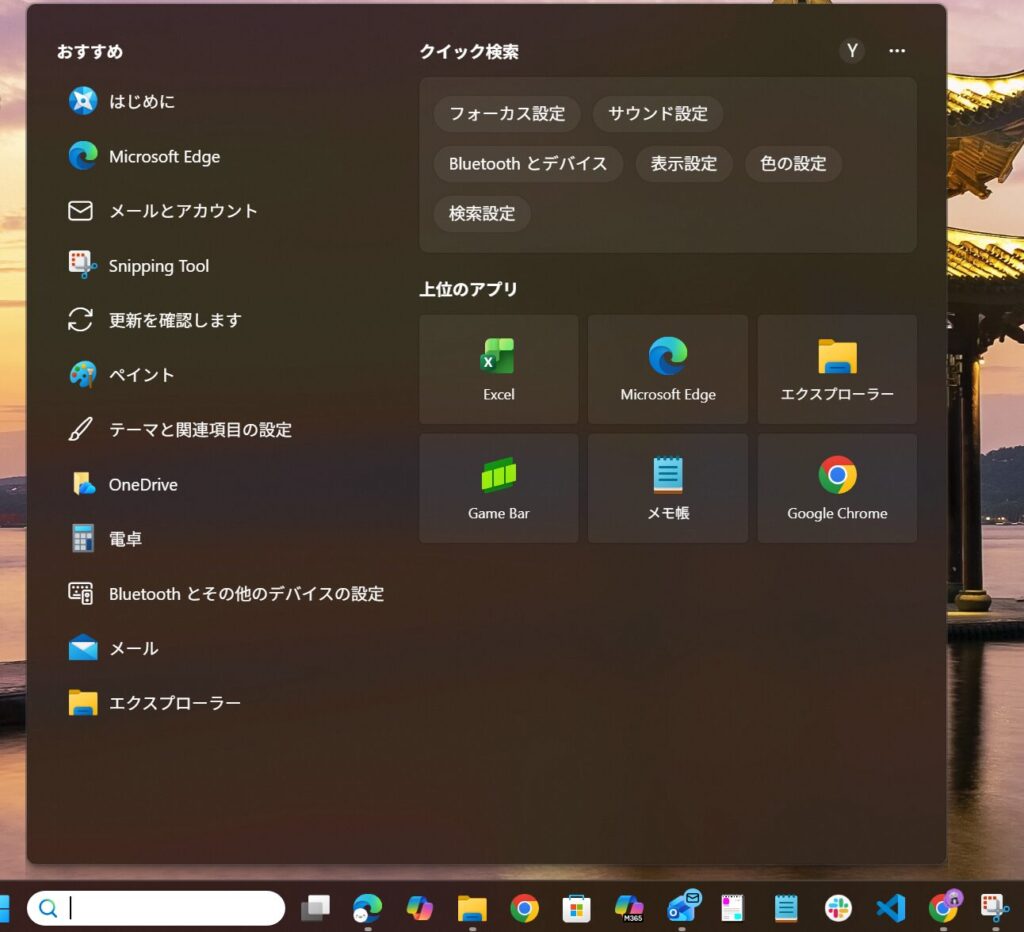
Task: Open Google Chrome tile in top apps
Action: coord(837,488)
